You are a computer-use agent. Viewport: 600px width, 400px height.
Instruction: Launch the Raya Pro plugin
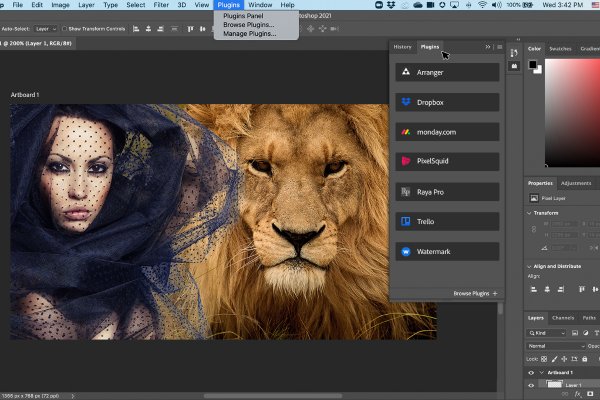coord(447,192)
